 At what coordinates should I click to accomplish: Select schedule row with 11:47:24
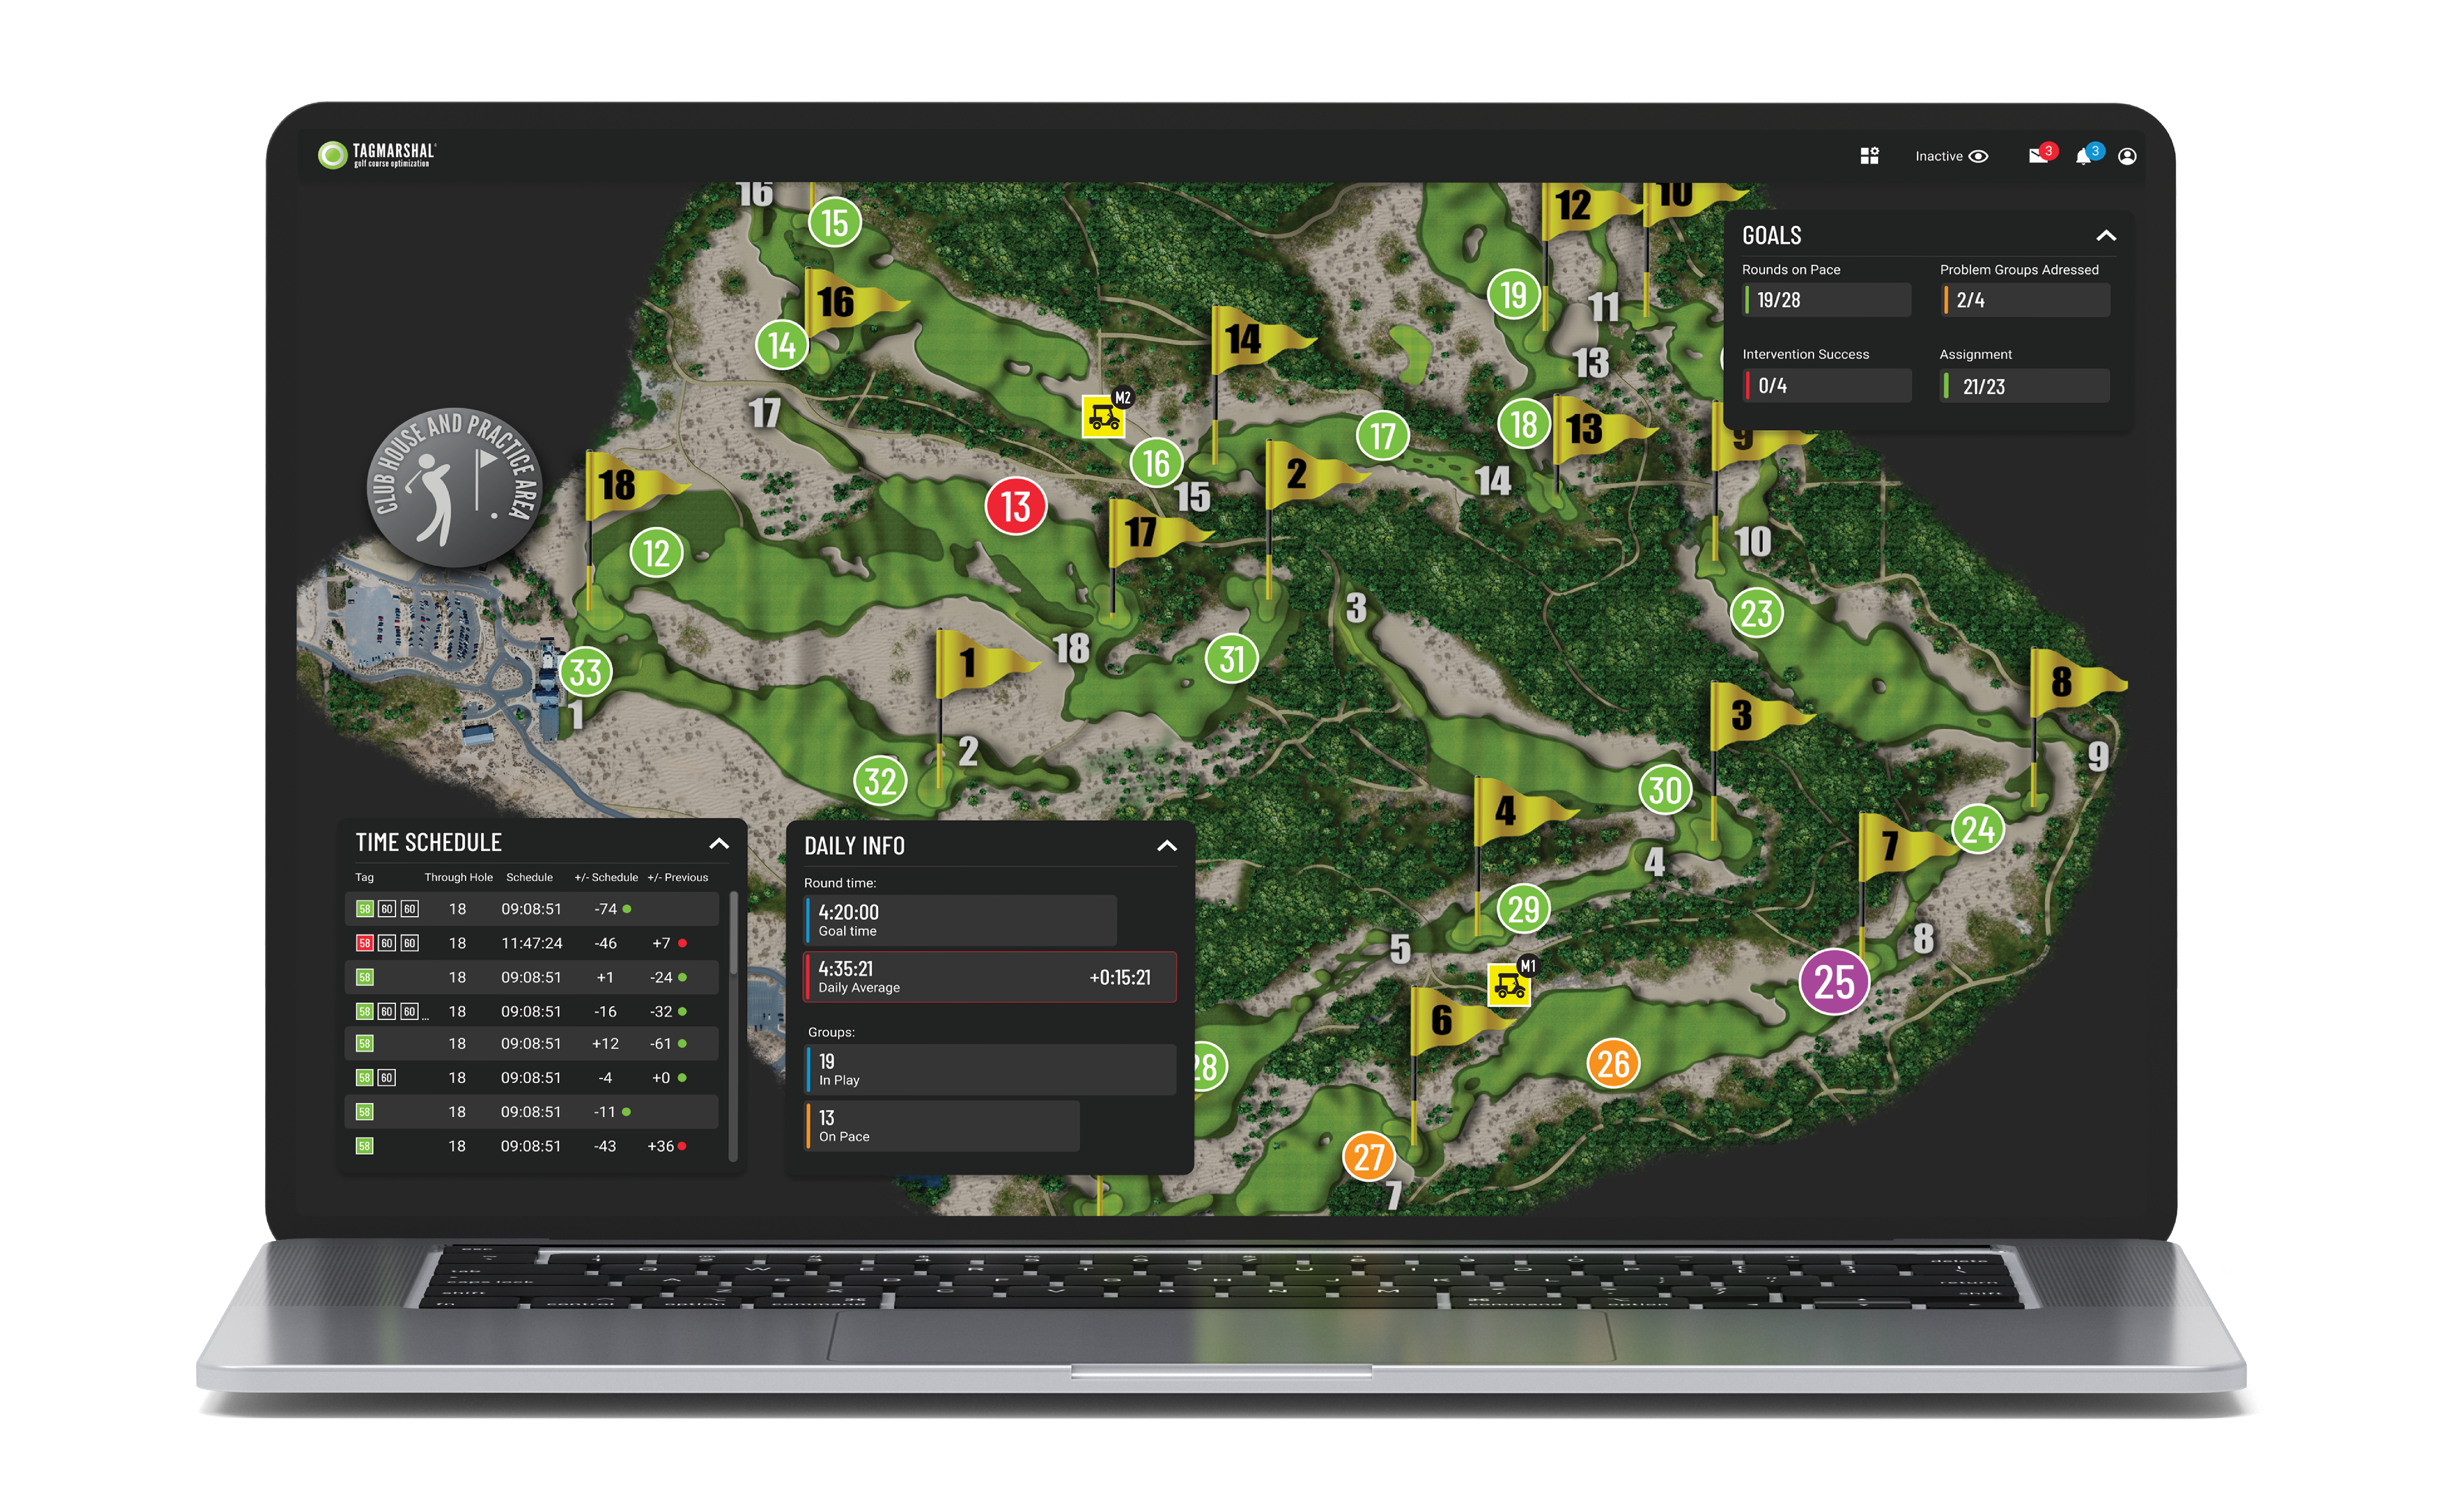pyautogui.click(x=532, y=943)
